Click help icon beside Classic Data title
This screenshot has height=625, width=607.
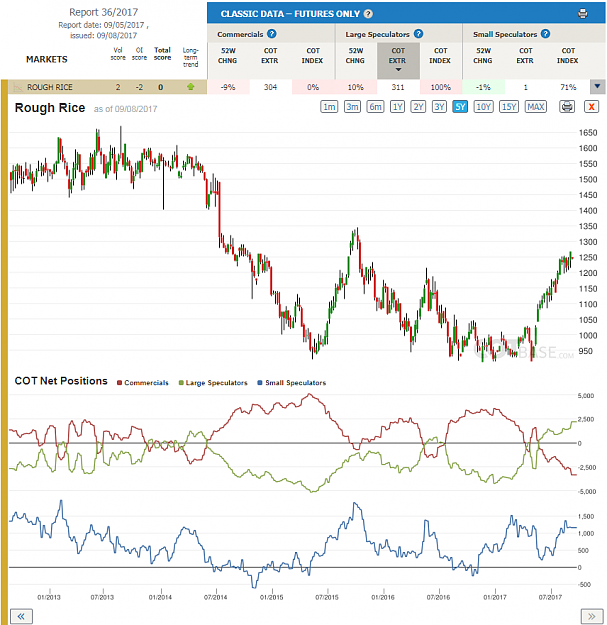click(x=368, y=14)
